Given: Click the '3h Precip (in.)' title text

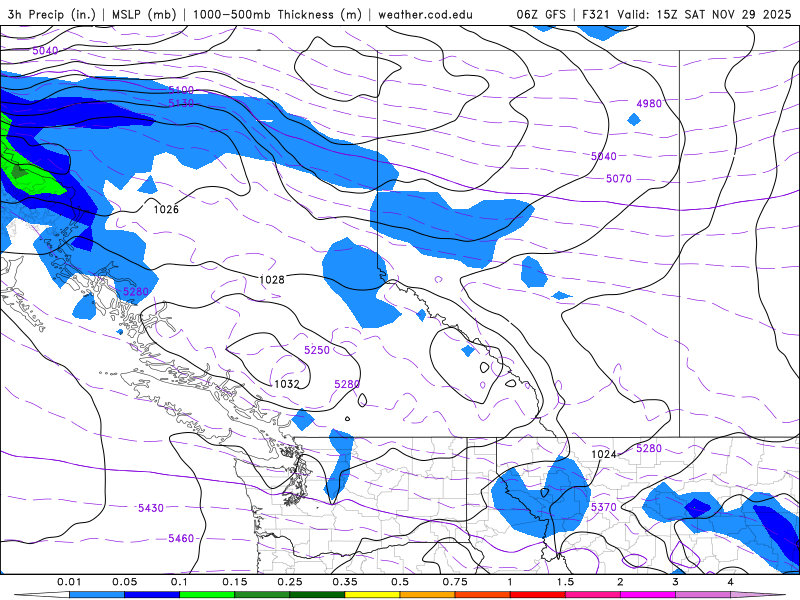Looking at the screenshot, I should (x=52, y=14).
